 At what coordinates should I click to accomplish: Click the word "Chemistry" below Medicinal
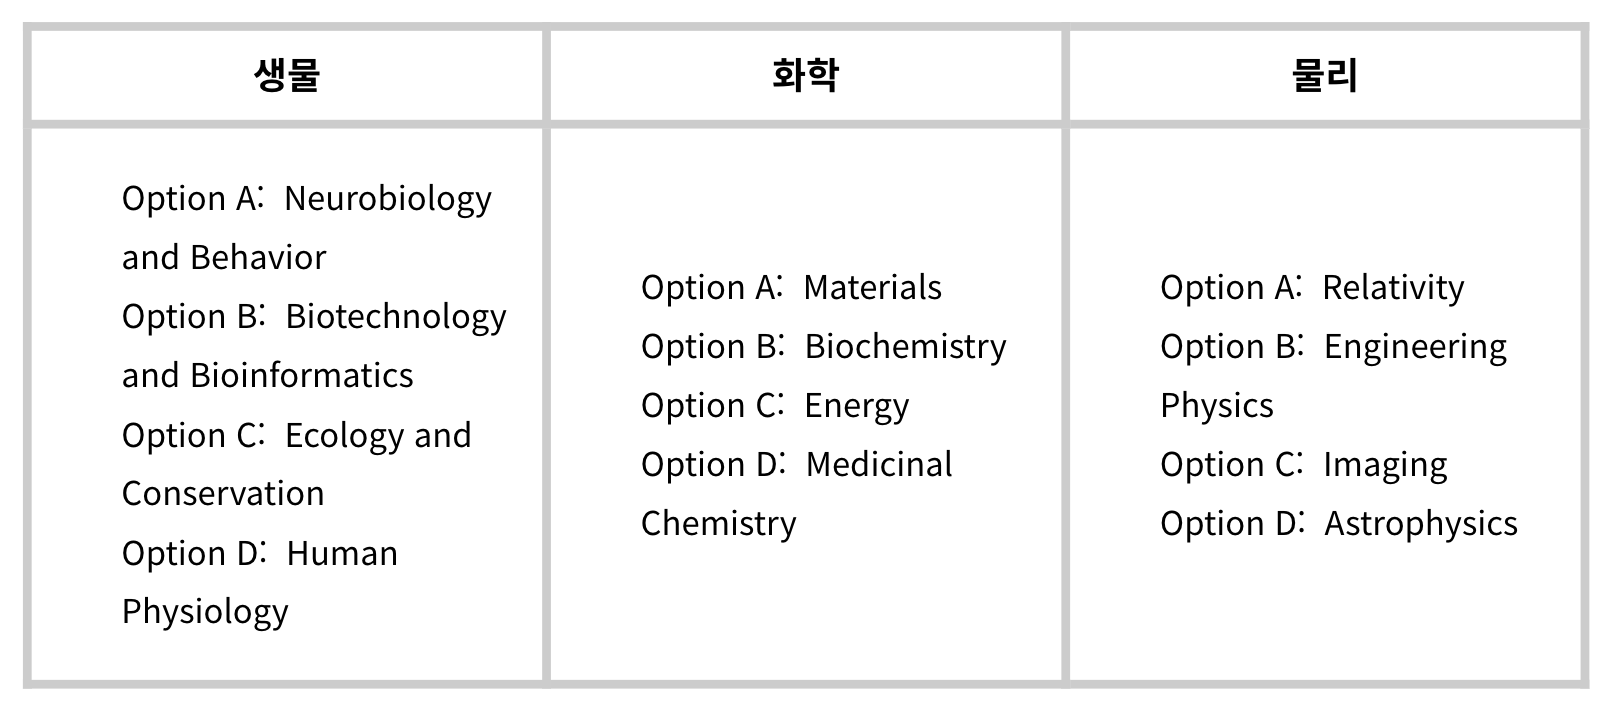718,524
